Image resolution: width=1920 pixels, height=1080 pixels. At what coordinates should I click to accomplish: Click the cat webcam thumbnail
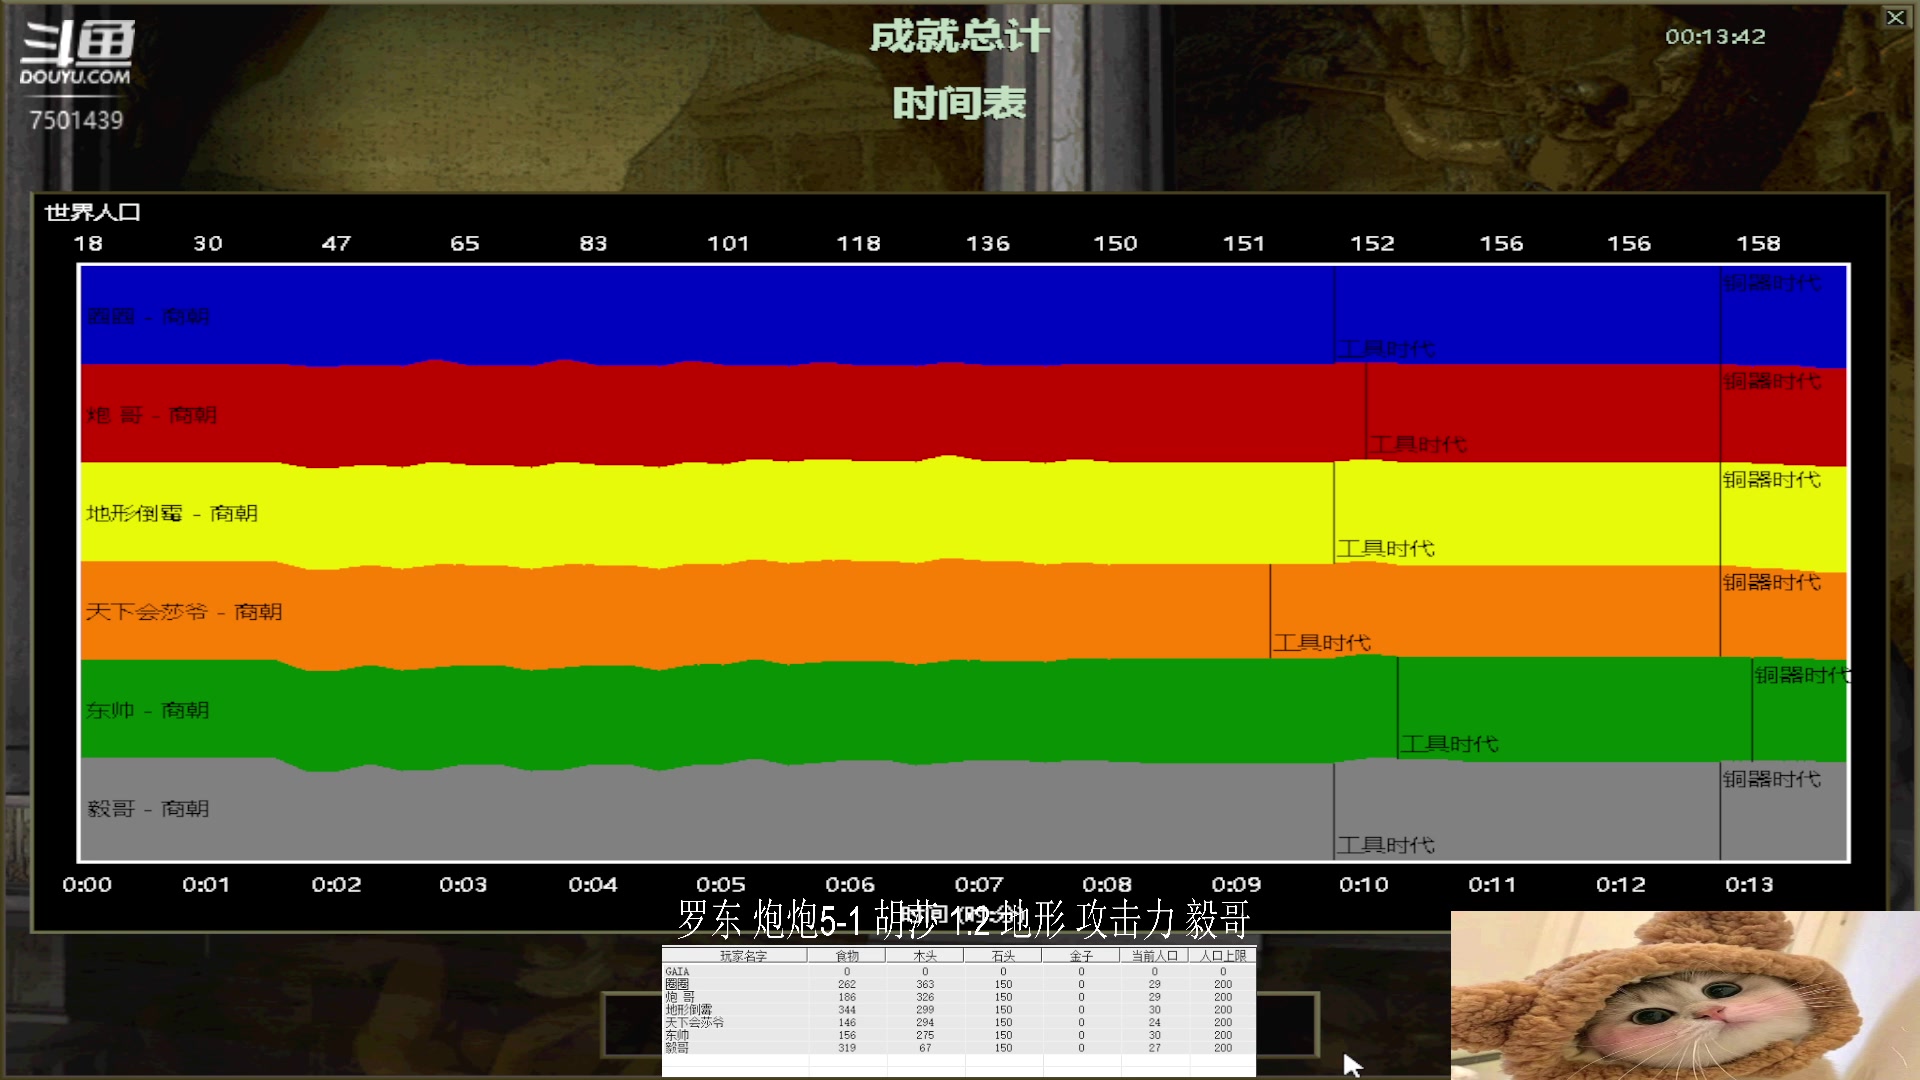1685,995
